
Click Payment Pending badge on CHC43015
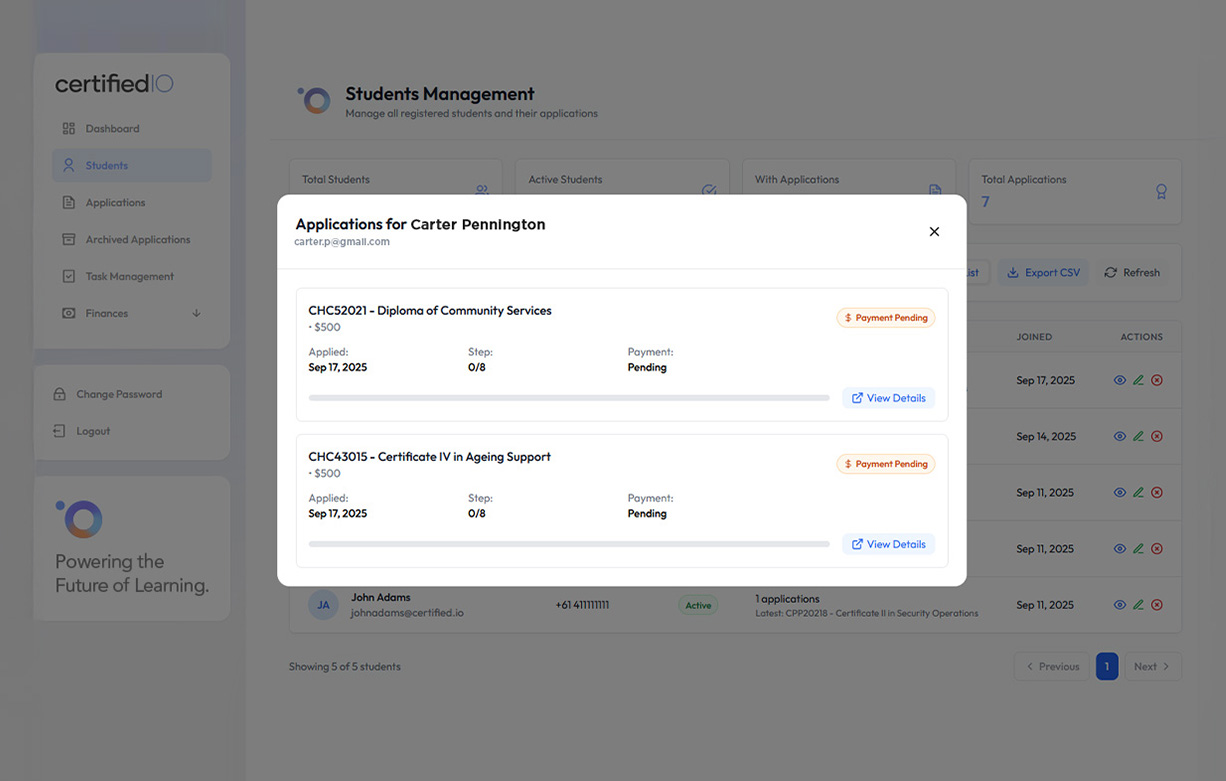coord(886,464)
